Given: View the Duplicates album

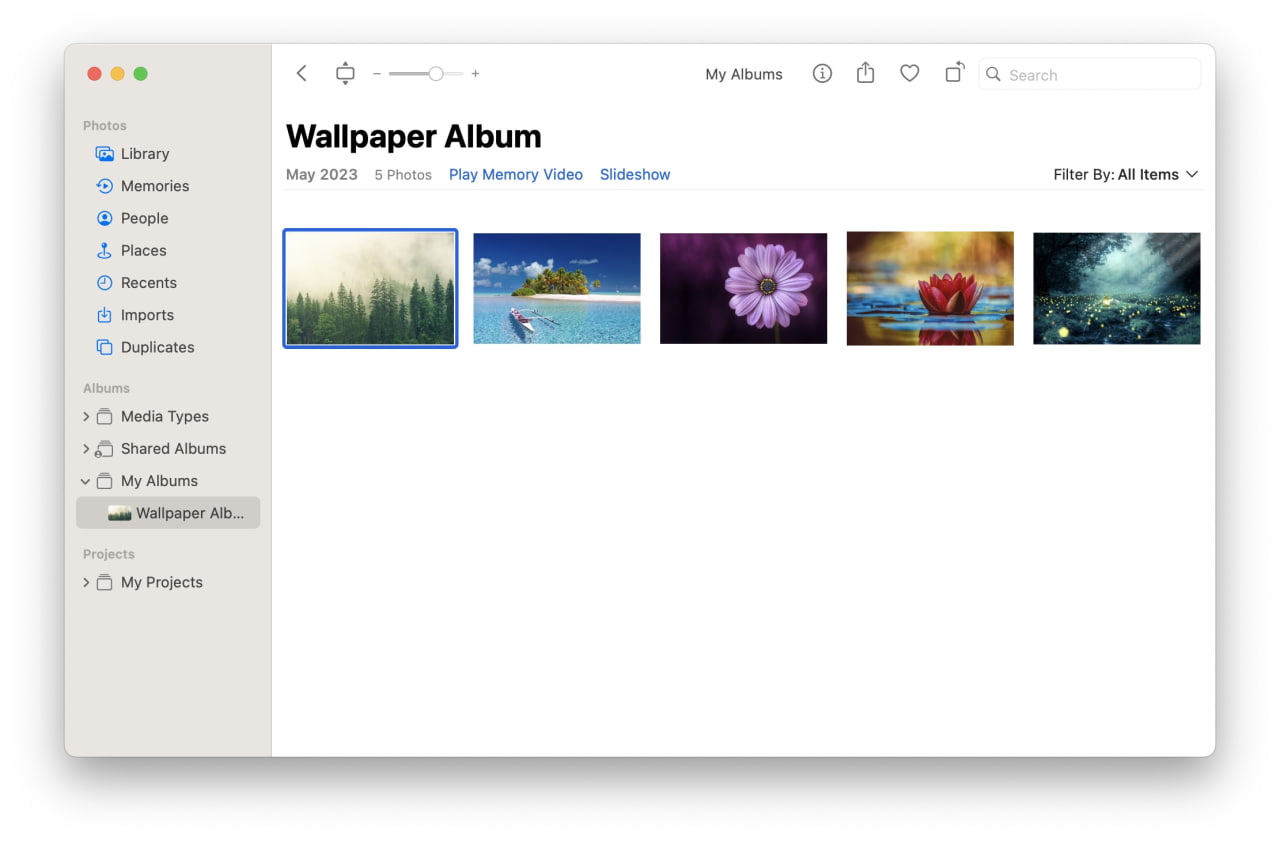Looking at the screenshot, I should coord(156,347).
